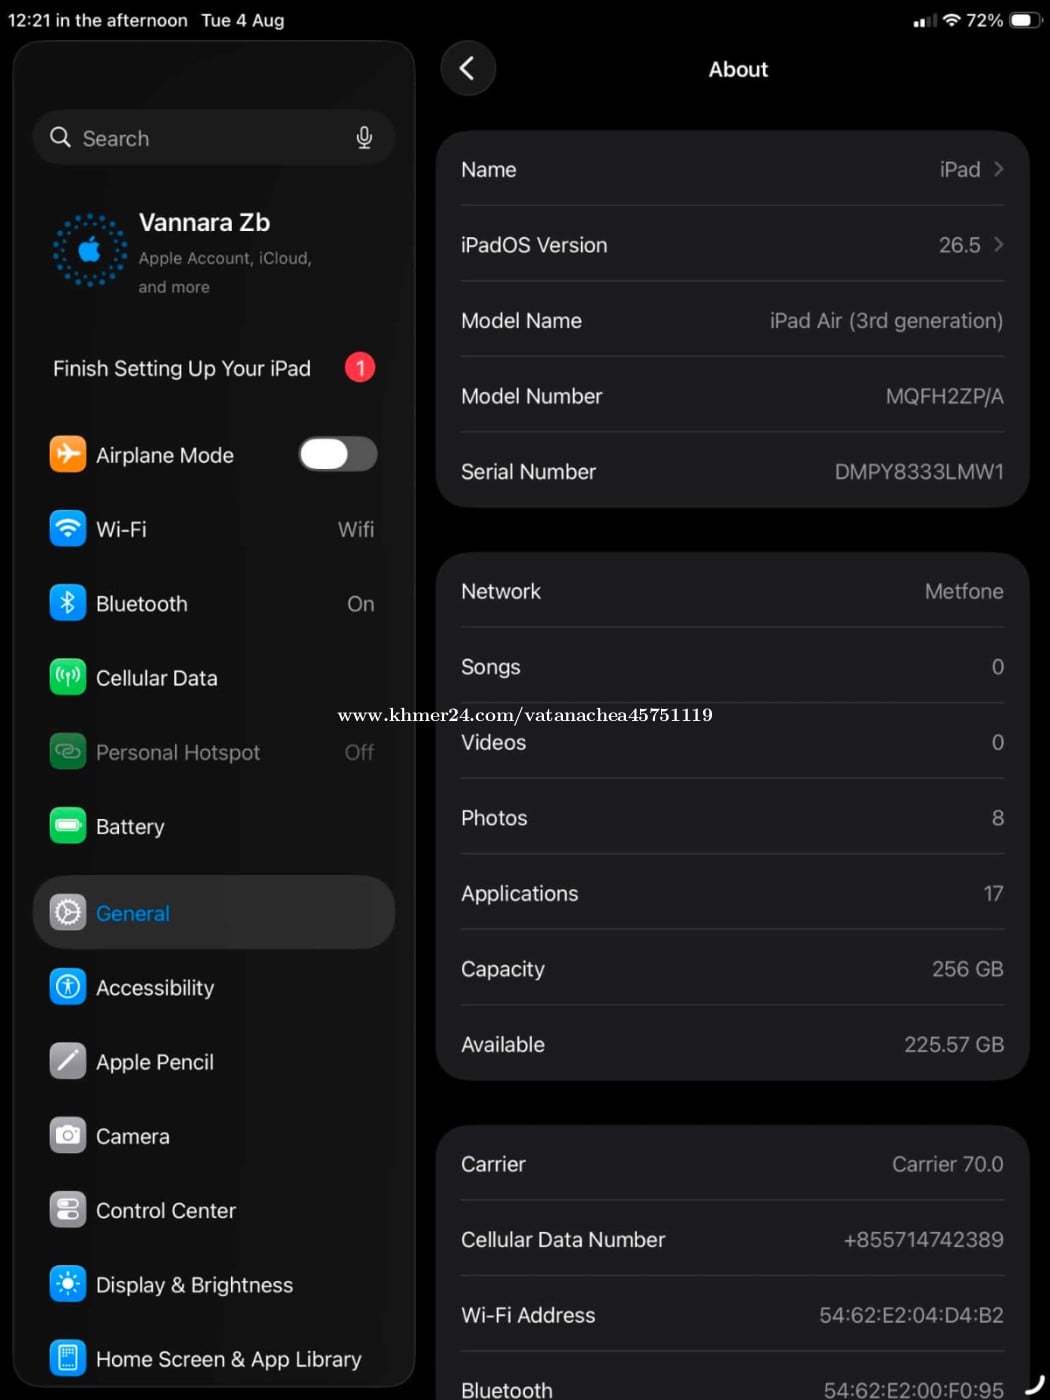Open Apple Pencil settings
The width and height of the screenshot is (1050, 1400).
[214, 1061]
